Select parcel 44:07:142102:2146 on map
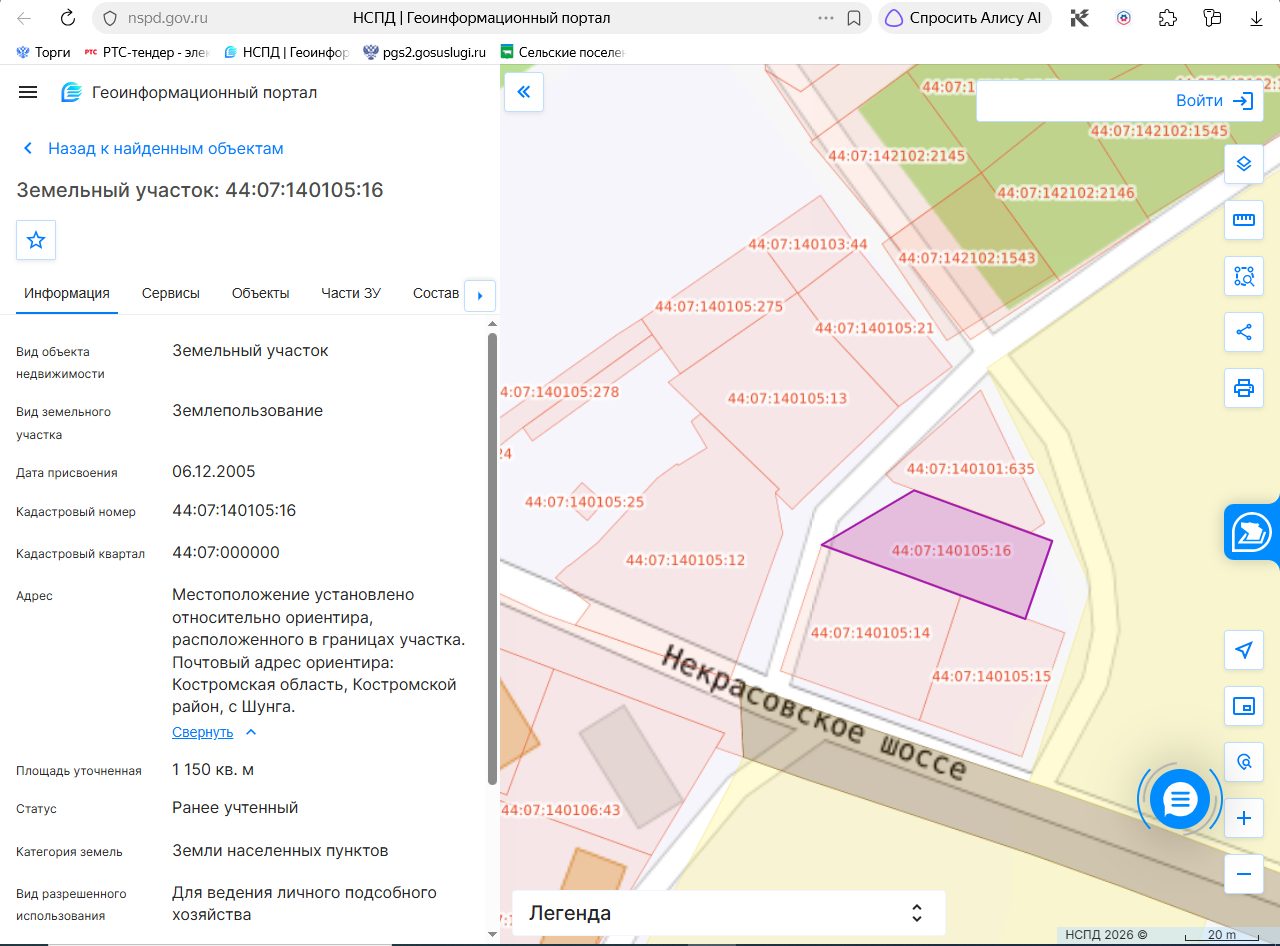The image size is (1280, 946). pos(1066,193)
